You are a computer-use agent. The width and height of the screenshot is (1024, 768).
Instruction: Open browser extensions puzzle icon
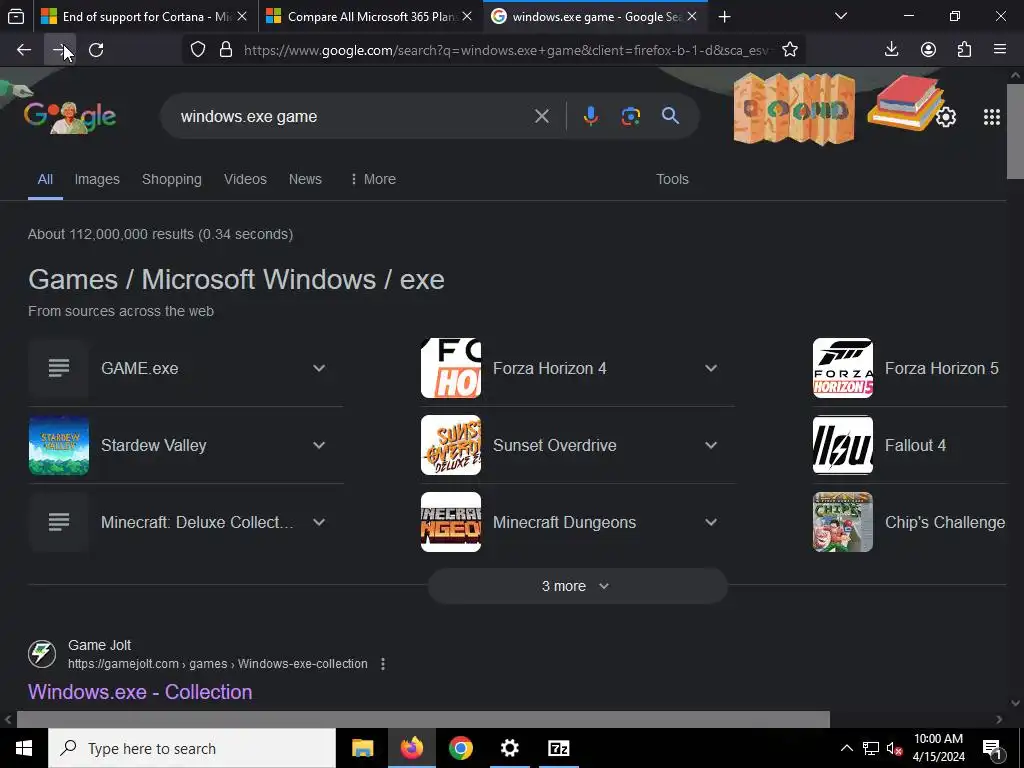tap(964, 49)
